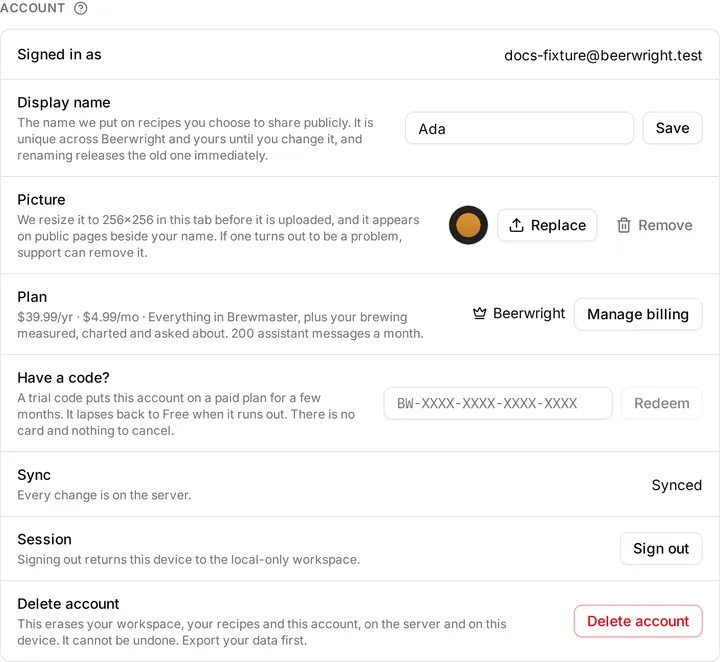Click the Session description about signing out
The image size is (720, 662).
click(x=189, y=559)
